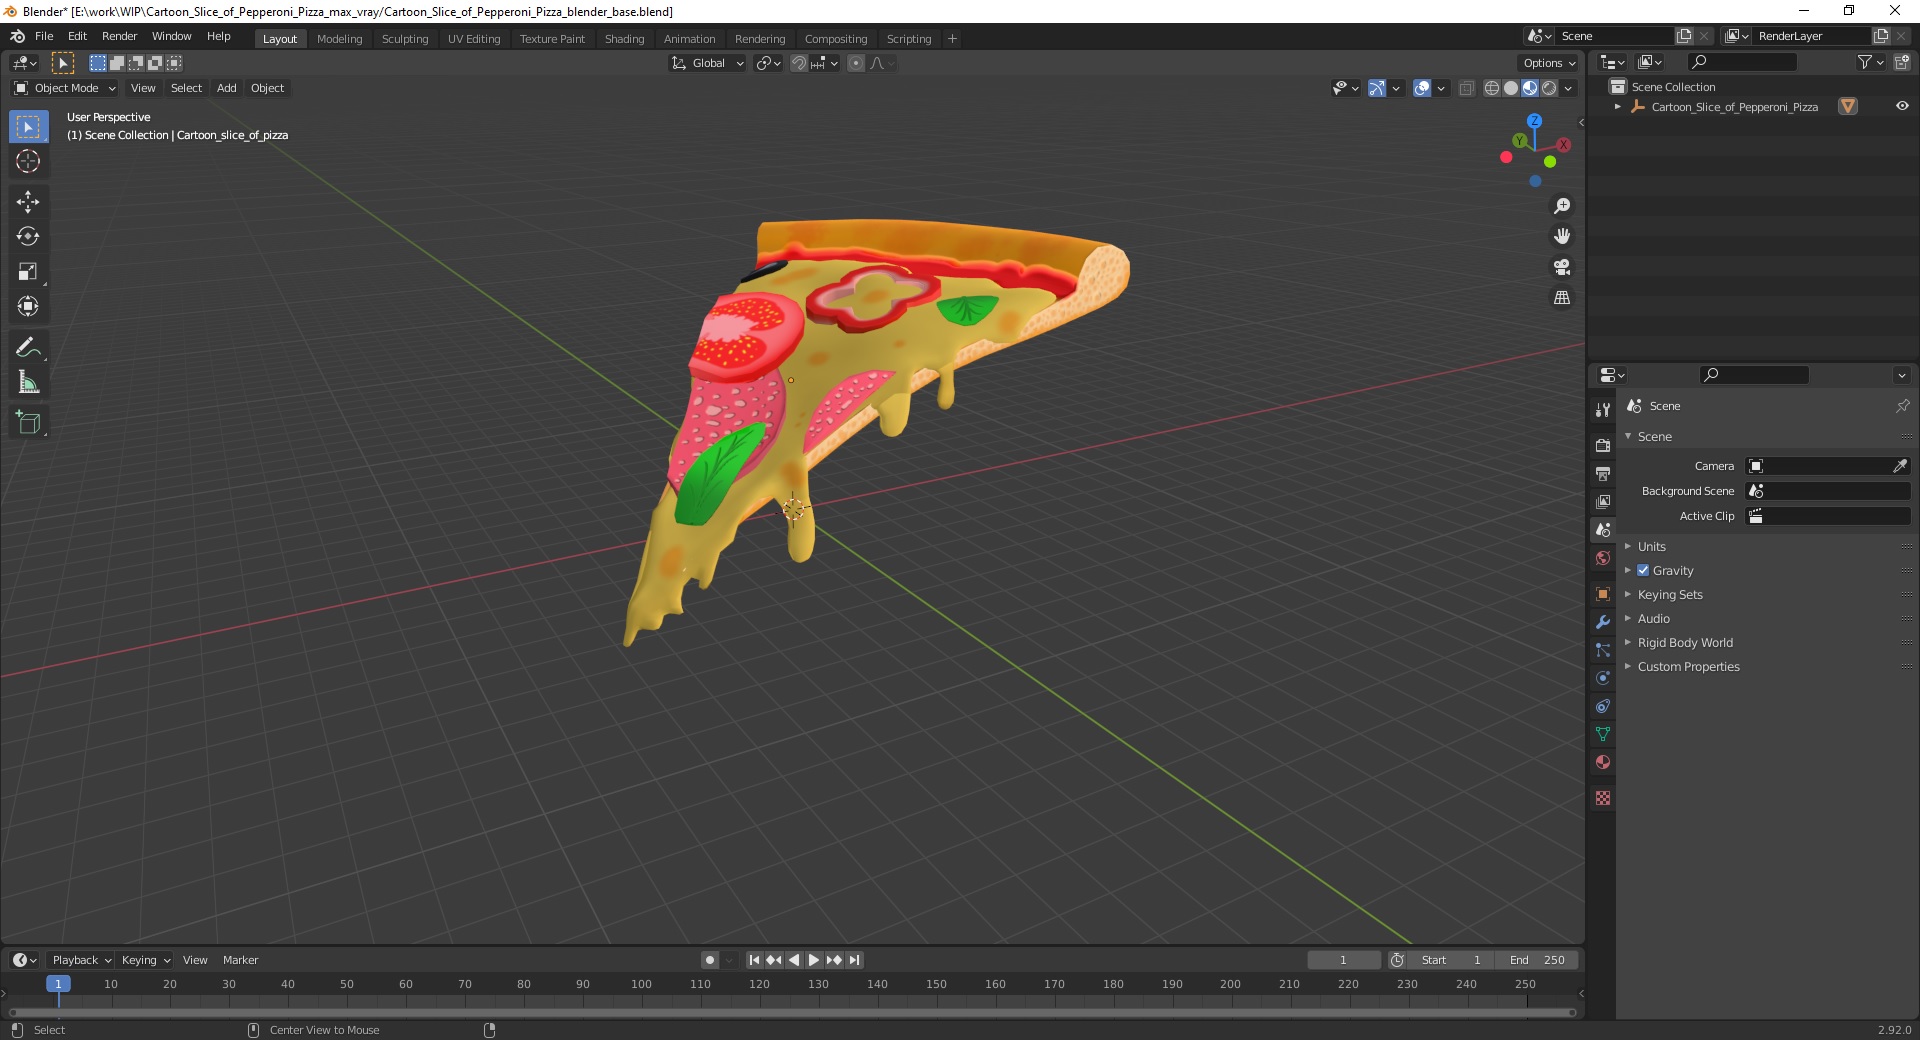Toggle viewport overlays display

point(1422,88)
